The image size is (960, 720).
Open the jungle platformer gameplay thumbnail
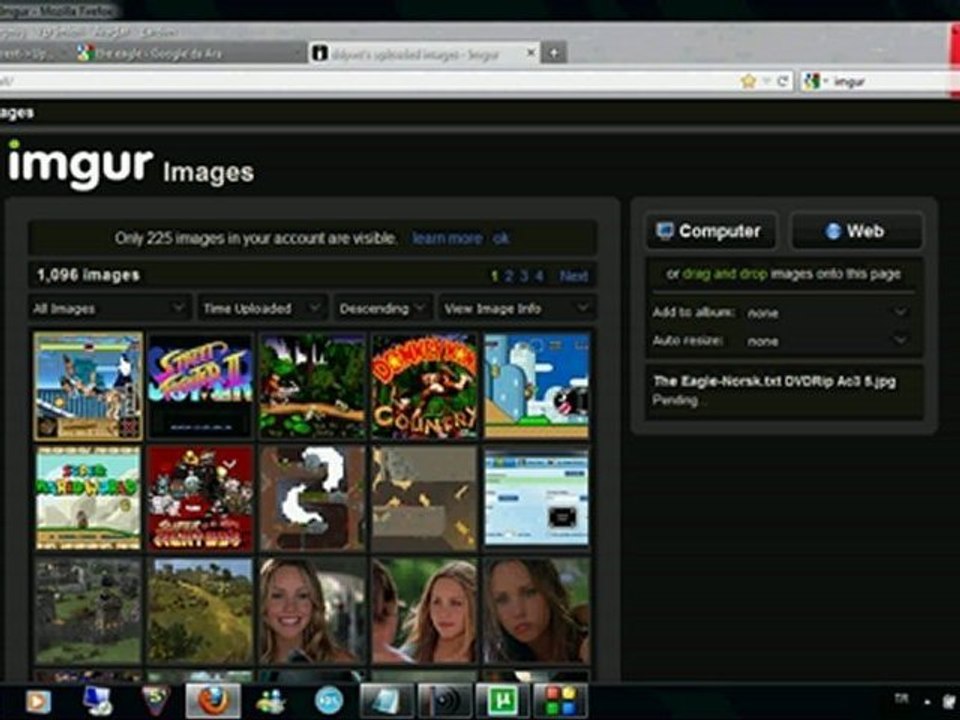point(312,386)
